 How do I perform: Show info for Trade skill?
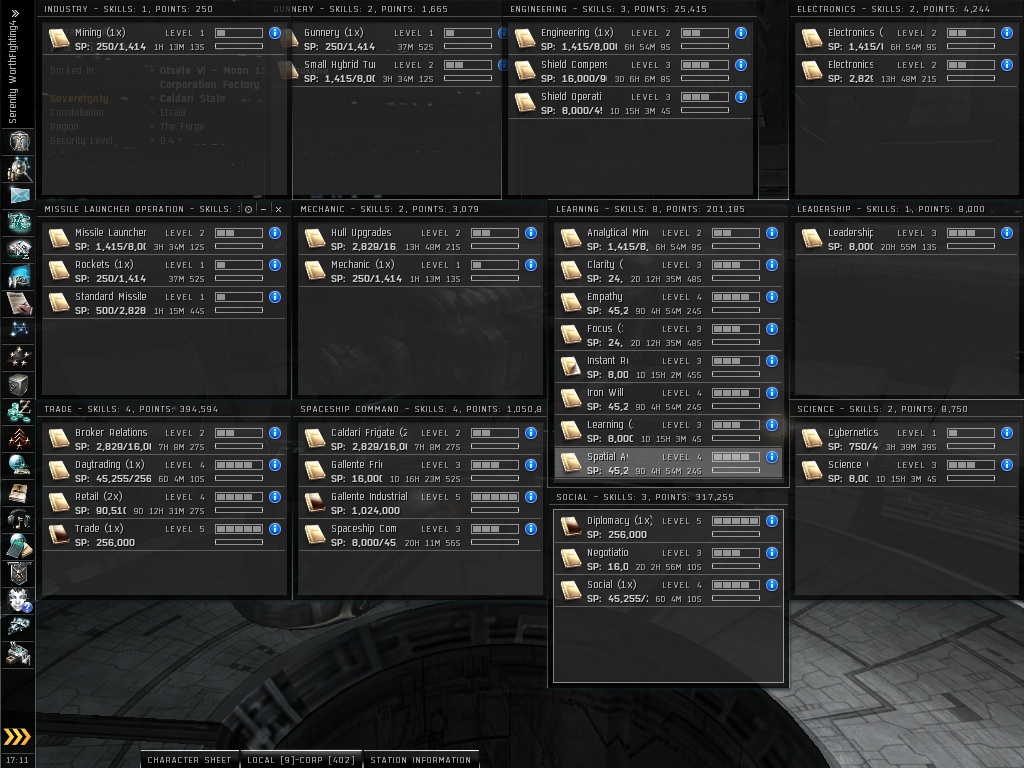pyautogui.click(x=275, y=528)
